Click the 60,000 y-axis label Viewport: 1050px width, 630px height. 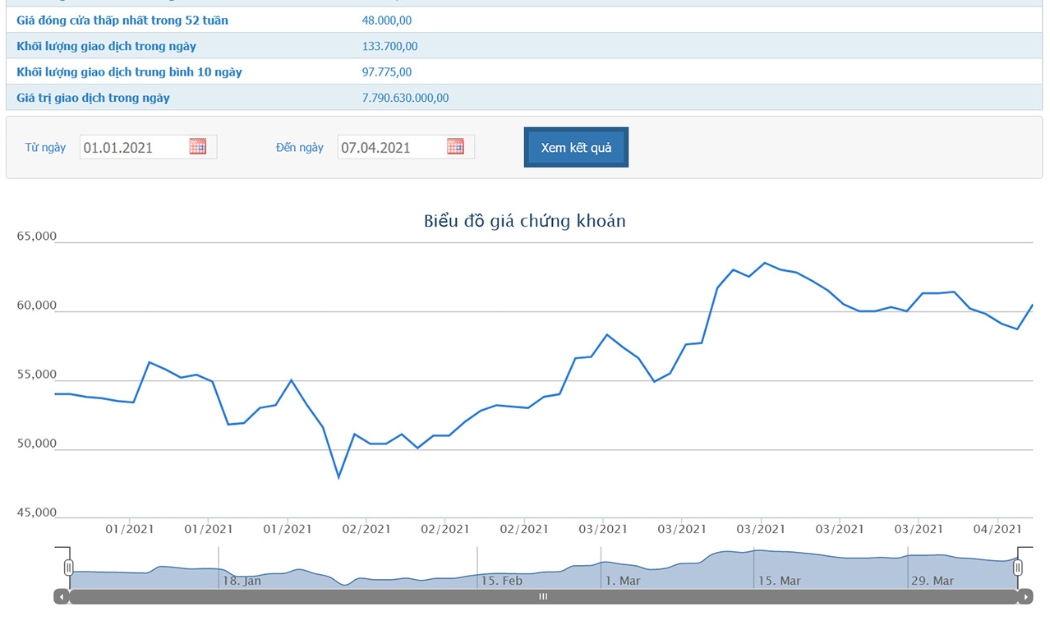pos(37,306)
